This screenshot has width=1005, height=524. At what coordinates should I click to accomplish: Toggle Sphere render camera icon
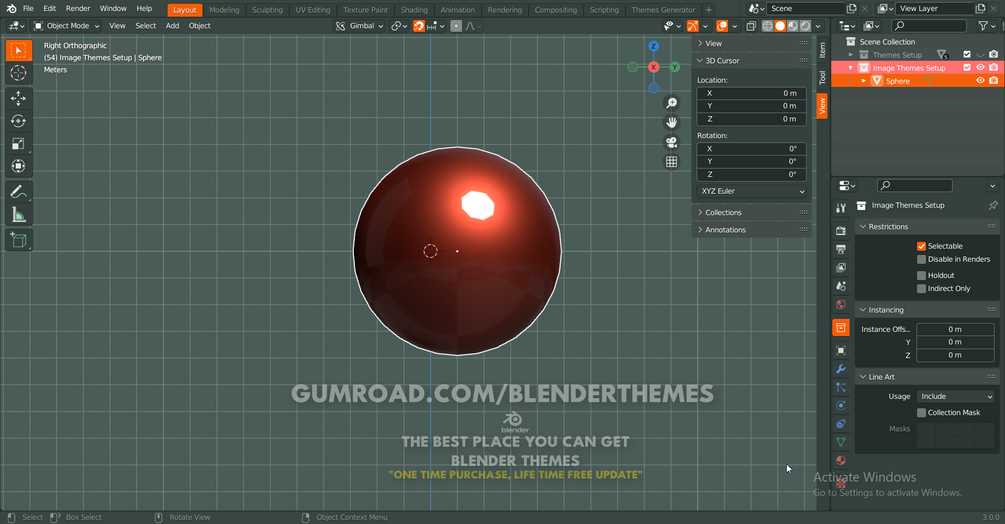click(x=993, y=81)
